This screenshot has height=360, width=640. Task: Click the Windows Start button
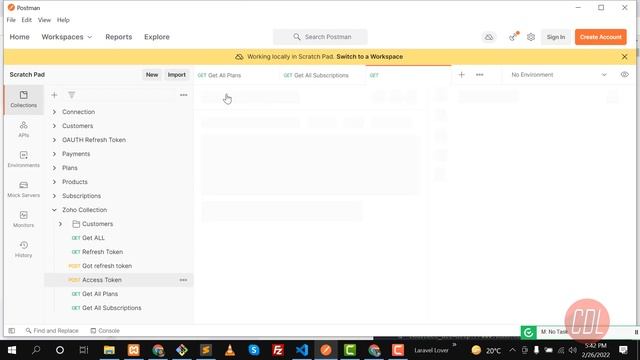tap(12, 350)
